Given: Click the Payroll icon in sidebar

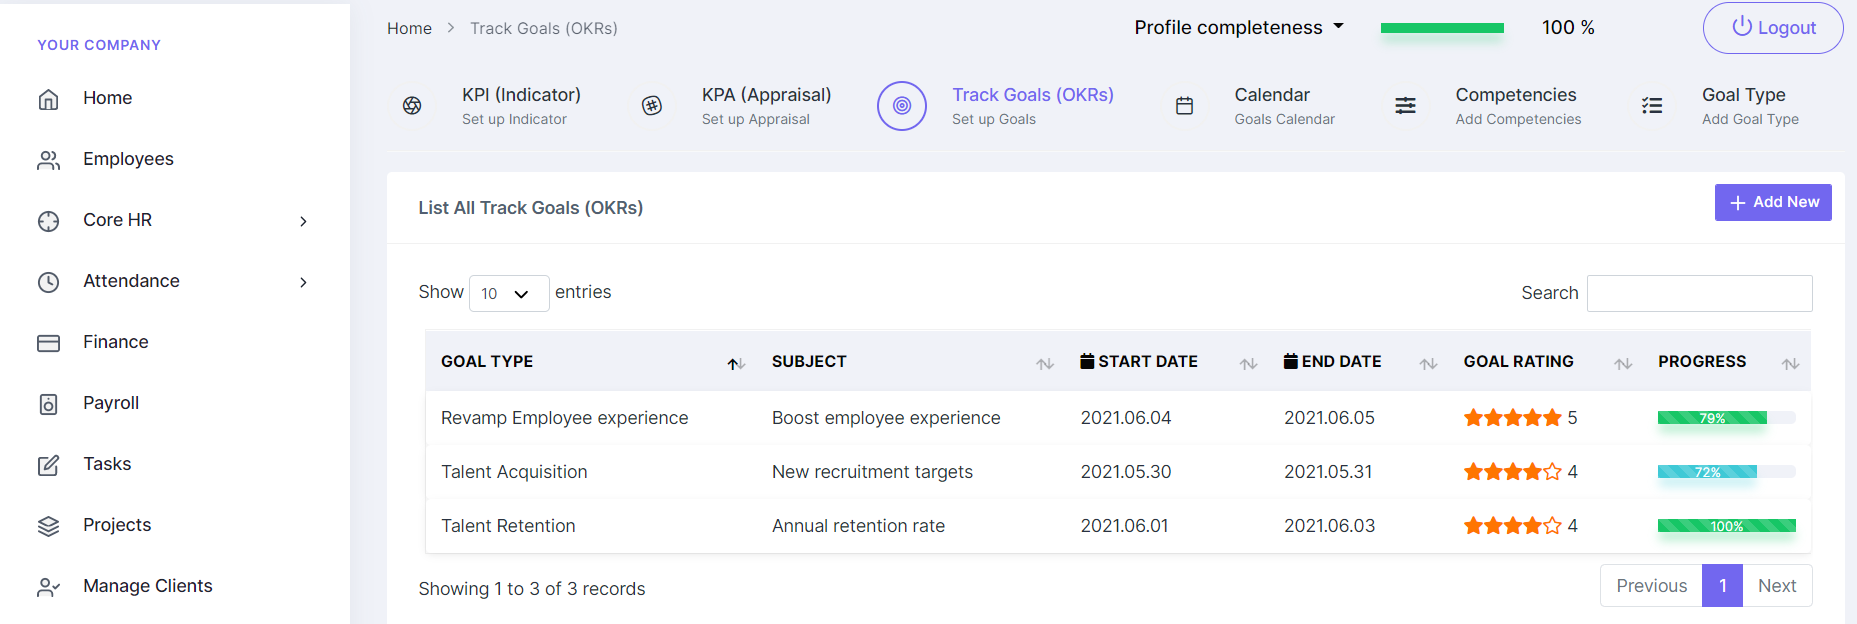Looking at the screenshot, I should pyautogui.click(x=48, y=404).
